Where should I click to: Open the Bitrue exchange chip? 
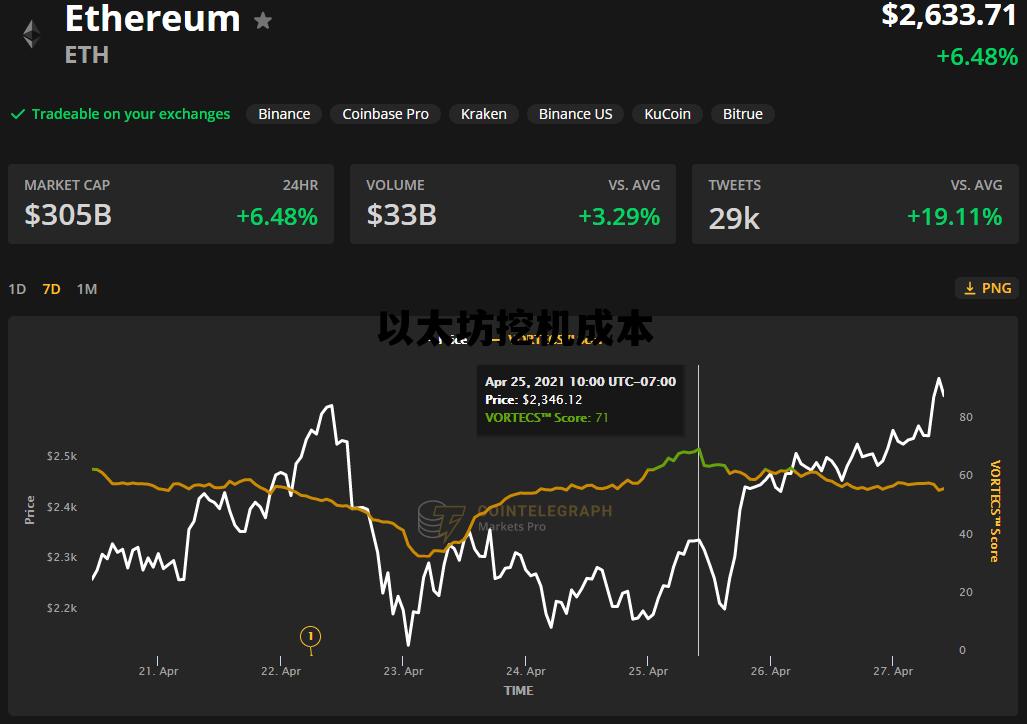[x=743, y=114]
